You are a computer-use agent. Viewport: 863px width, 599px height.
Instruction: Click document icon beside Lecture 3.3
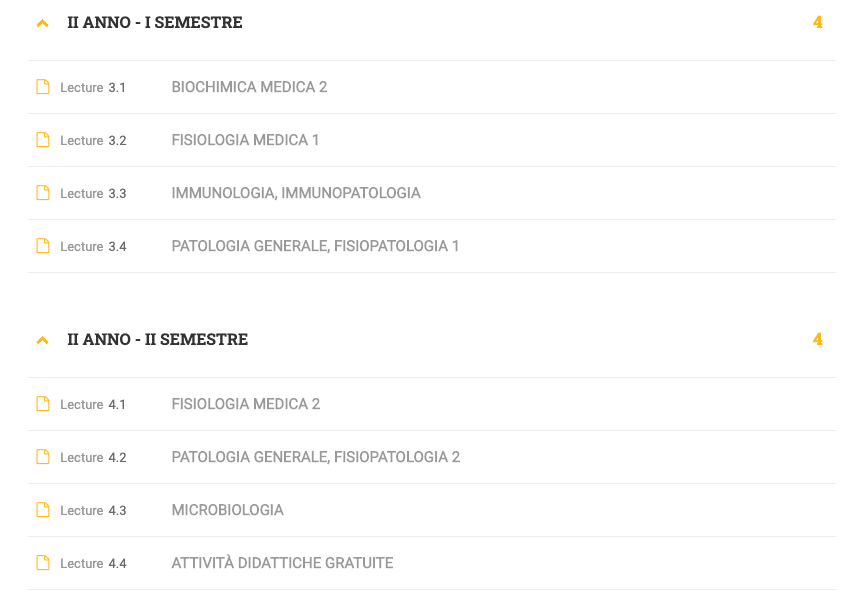click(x=43, y=193)
